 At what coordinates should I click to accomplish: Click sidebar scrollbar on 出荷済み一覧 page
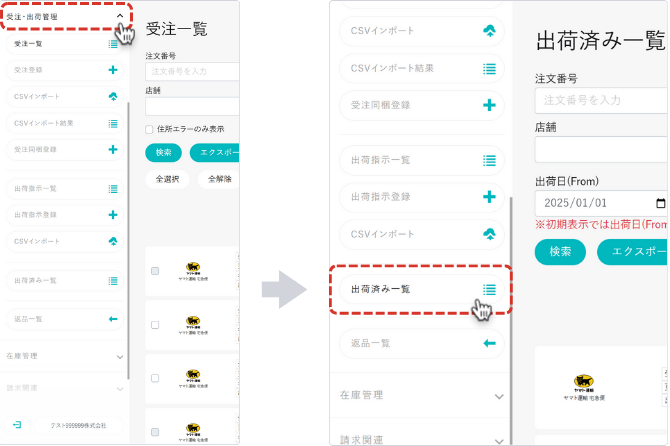pos(511,300)
